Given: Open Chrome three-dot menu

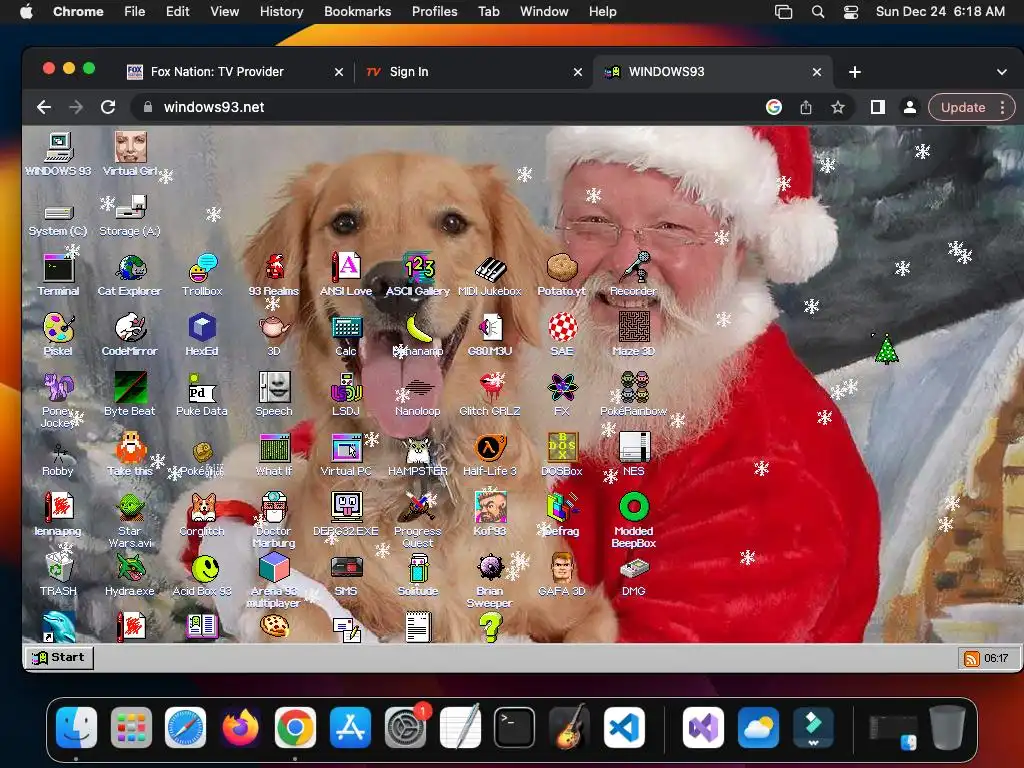Looking at the screenshot, I should point(1003,107).
